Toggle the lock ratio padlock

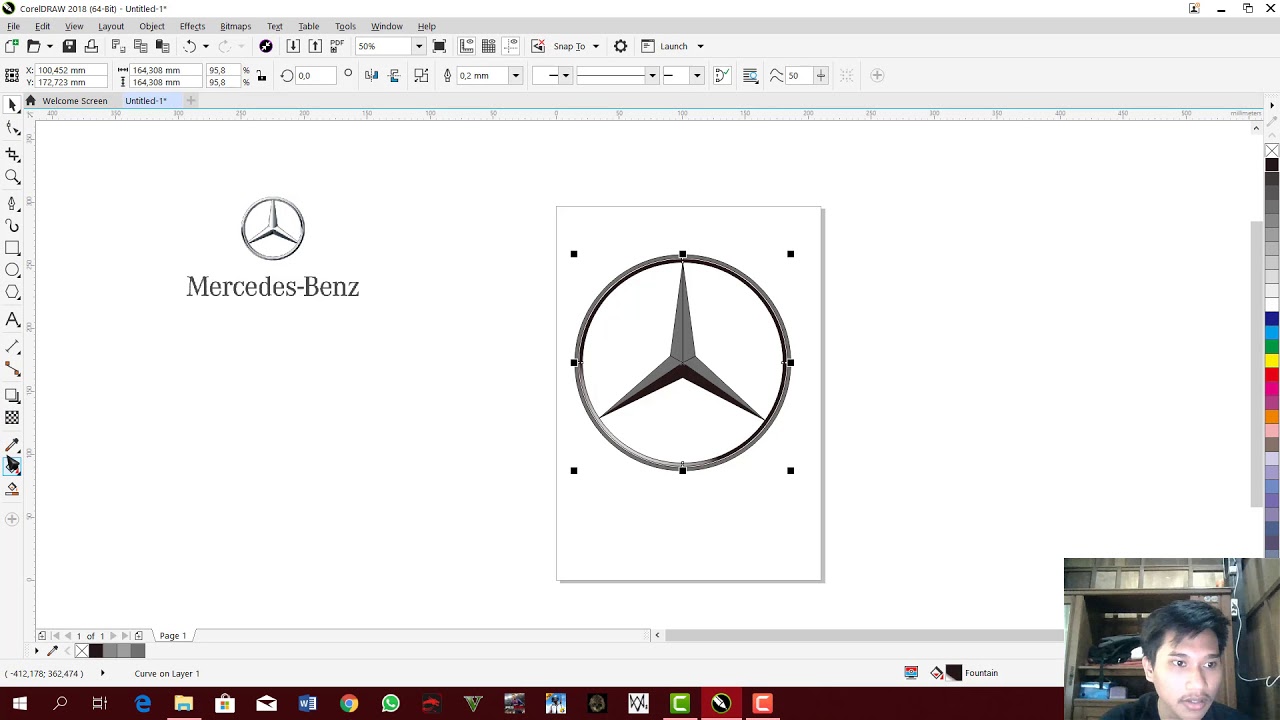pyautogui.click(x=261, y=76)
